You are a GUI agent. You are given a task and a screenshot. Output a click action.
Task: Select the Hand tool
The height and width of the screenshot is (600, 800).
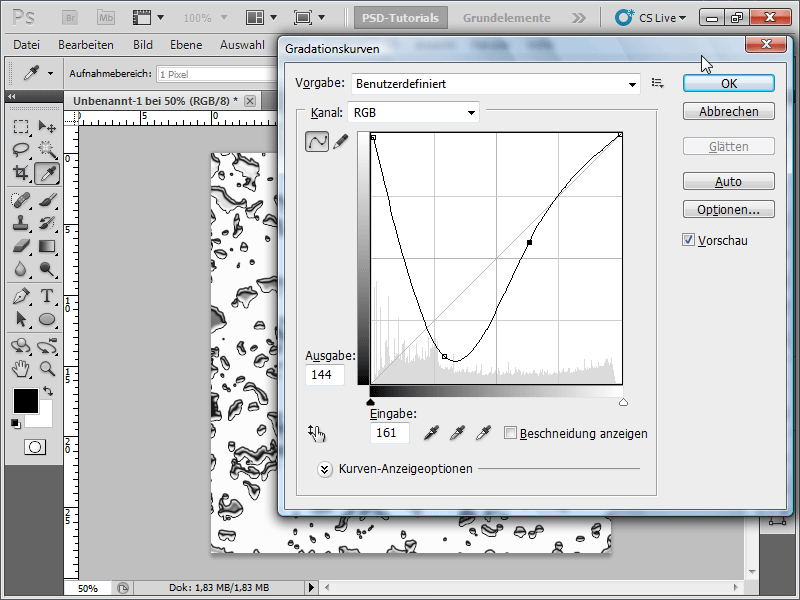point(21,368)
